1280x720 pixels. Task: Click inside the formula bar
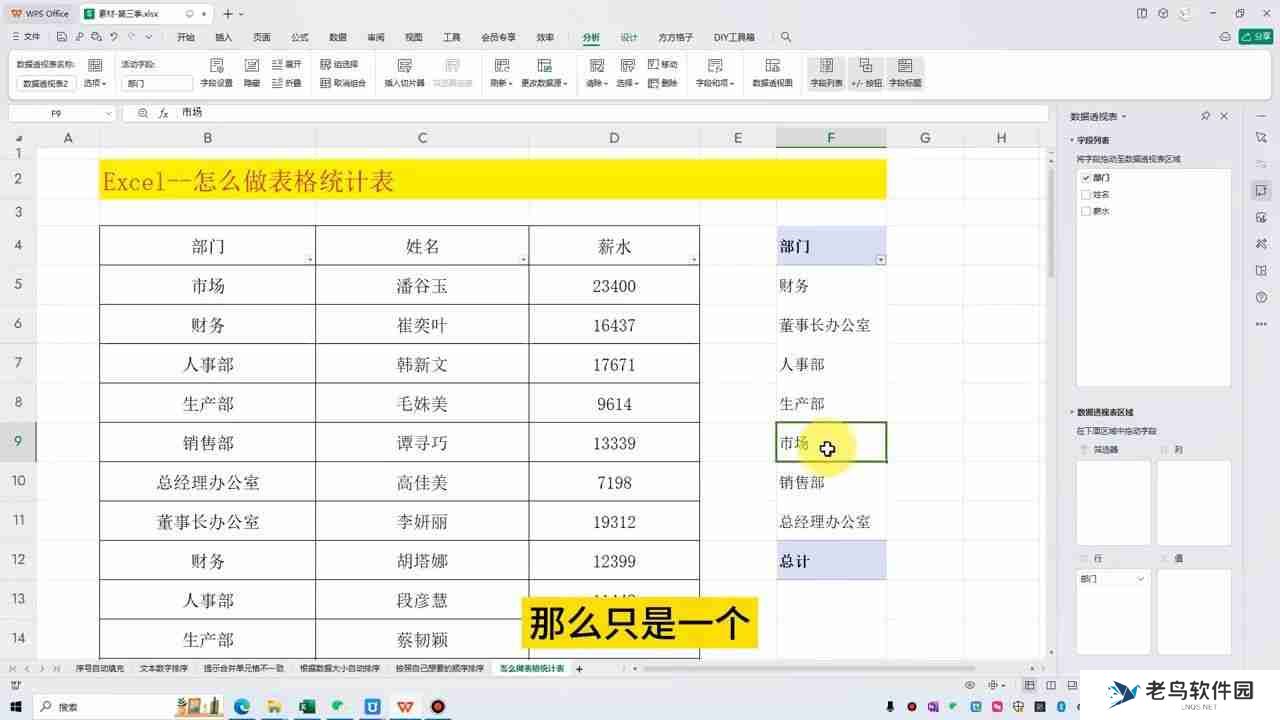point(400,113)
